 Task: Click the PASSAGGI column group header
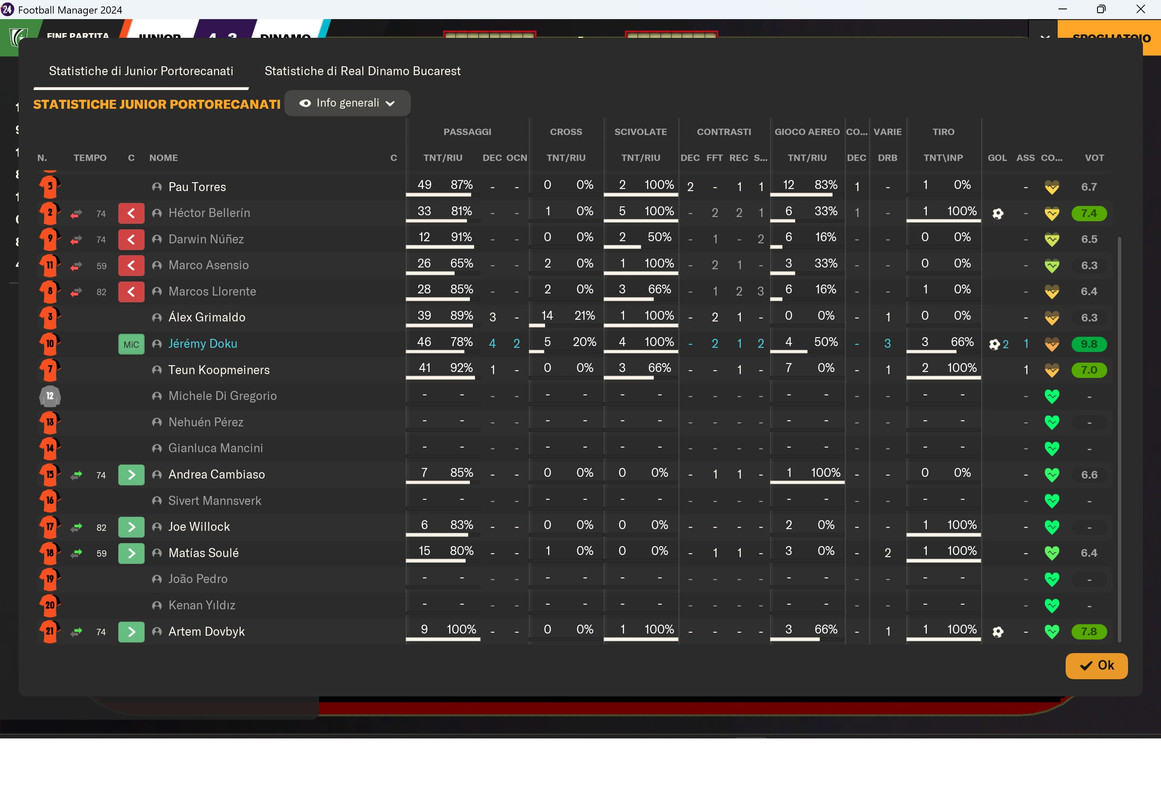point(467,132)
